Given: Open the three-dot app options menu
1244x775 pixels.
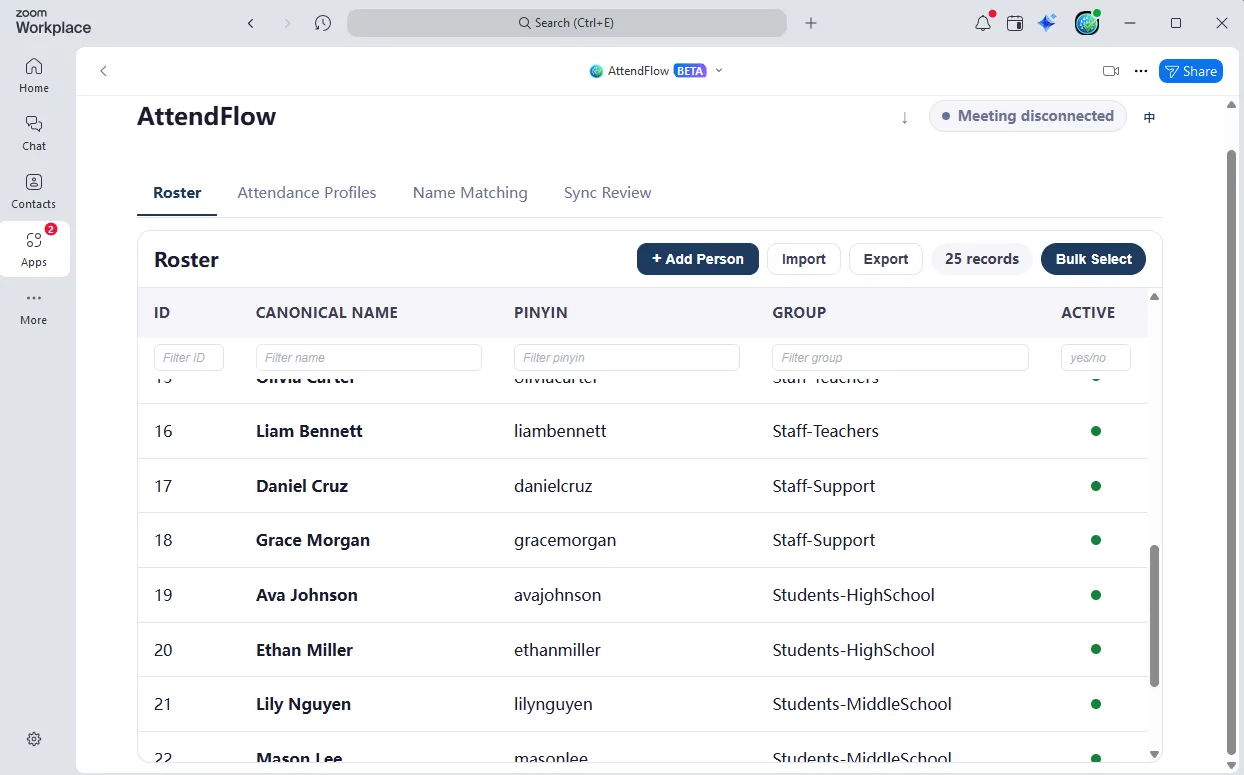Looking at the screenshot, I should [1141, 71].
